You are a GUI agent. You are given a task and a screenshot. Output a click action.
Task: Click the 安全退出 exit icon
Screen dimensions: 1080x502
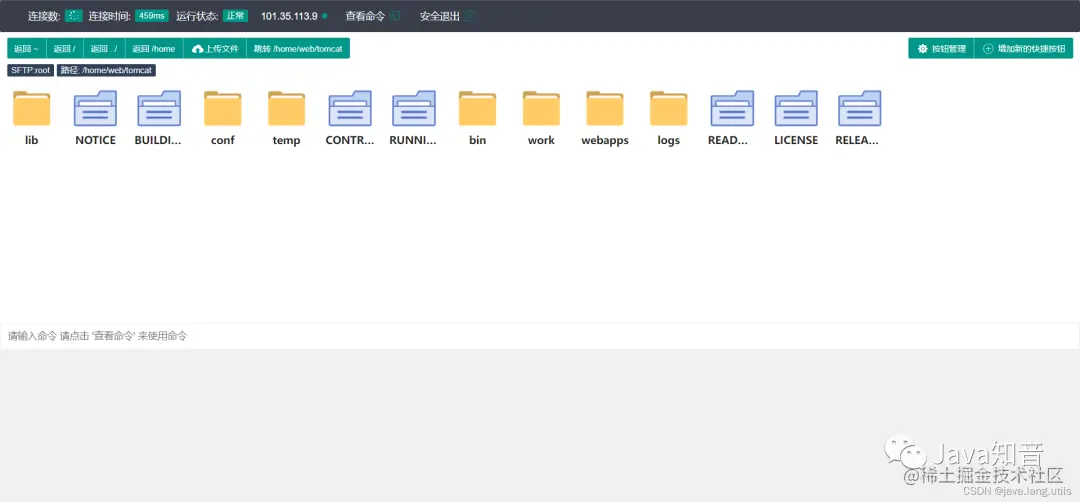pos(470,16)
